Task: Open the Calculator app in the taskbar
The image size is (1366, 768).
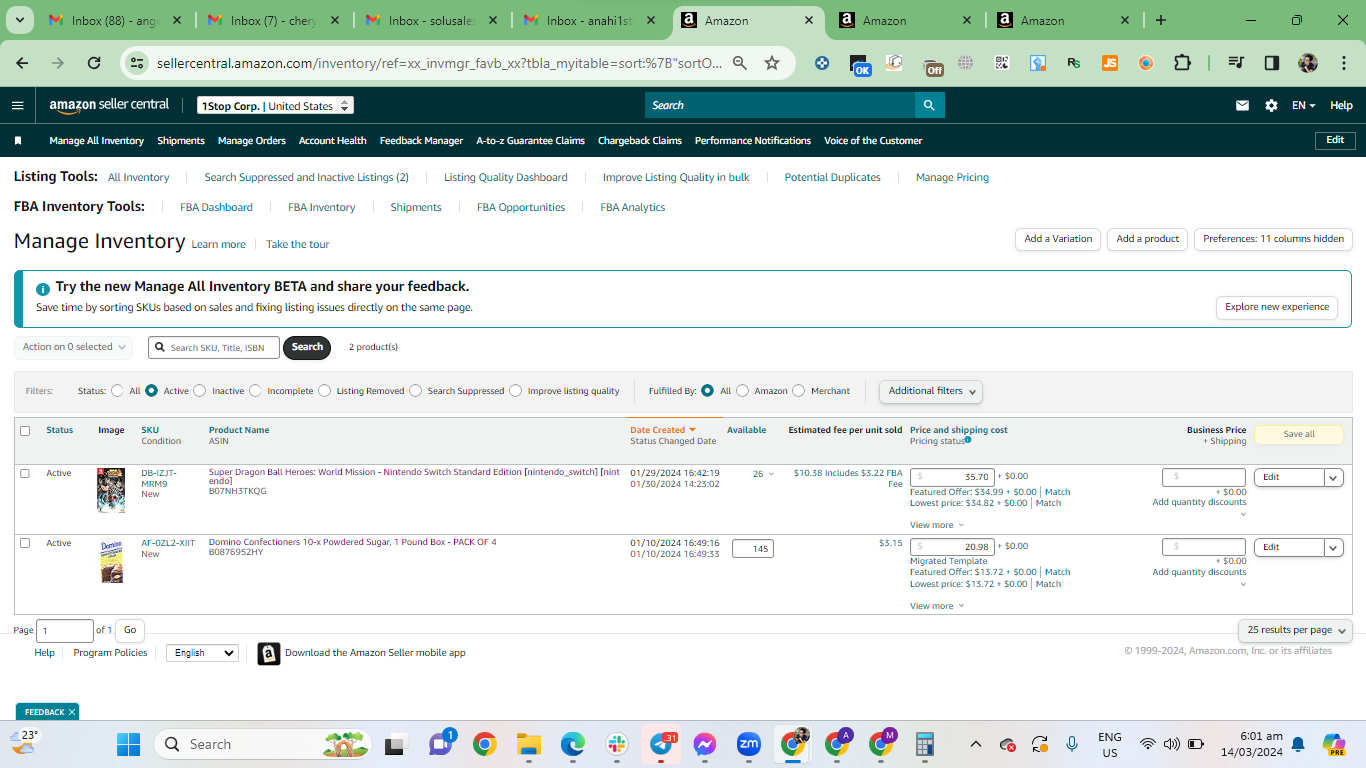Action: (x=925, y=744)
